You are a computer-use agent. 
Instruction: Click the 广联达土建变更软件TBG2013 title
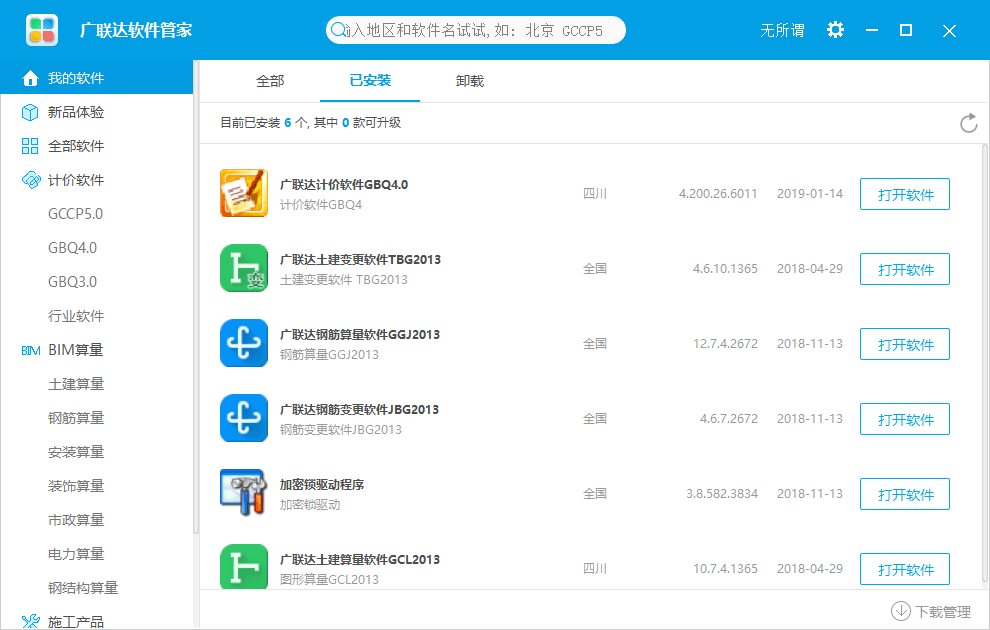pyautogui.click(x=360, y=260)
